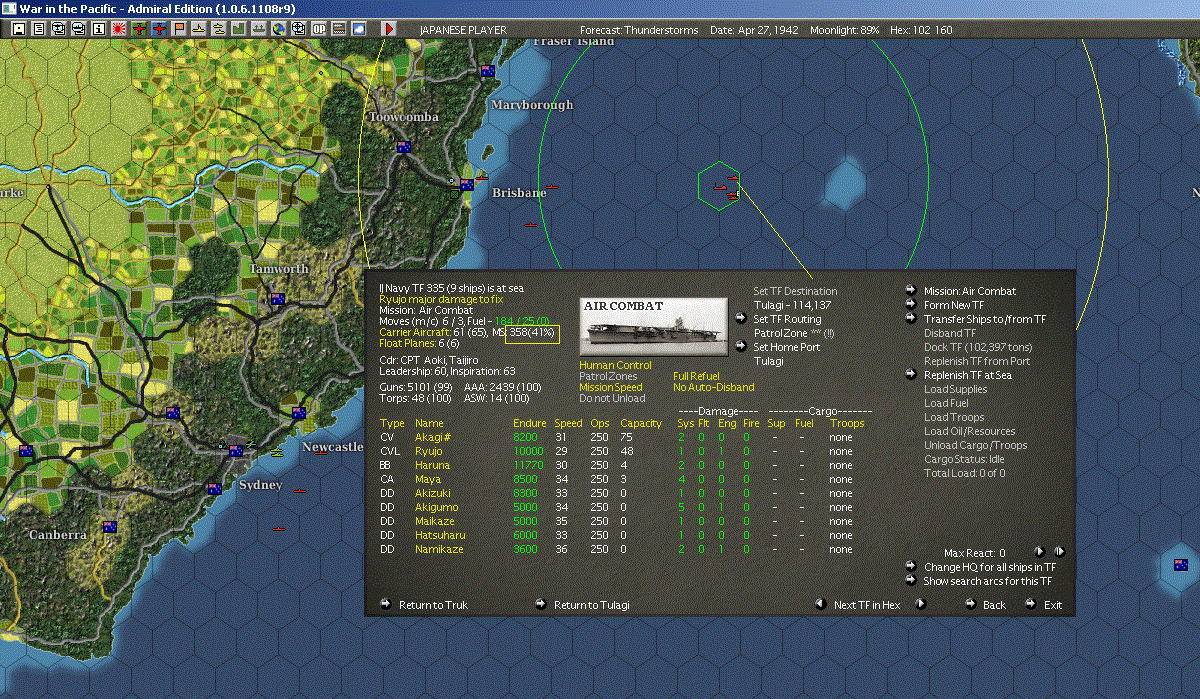Select the red plane on green background icon

(139, 30)
